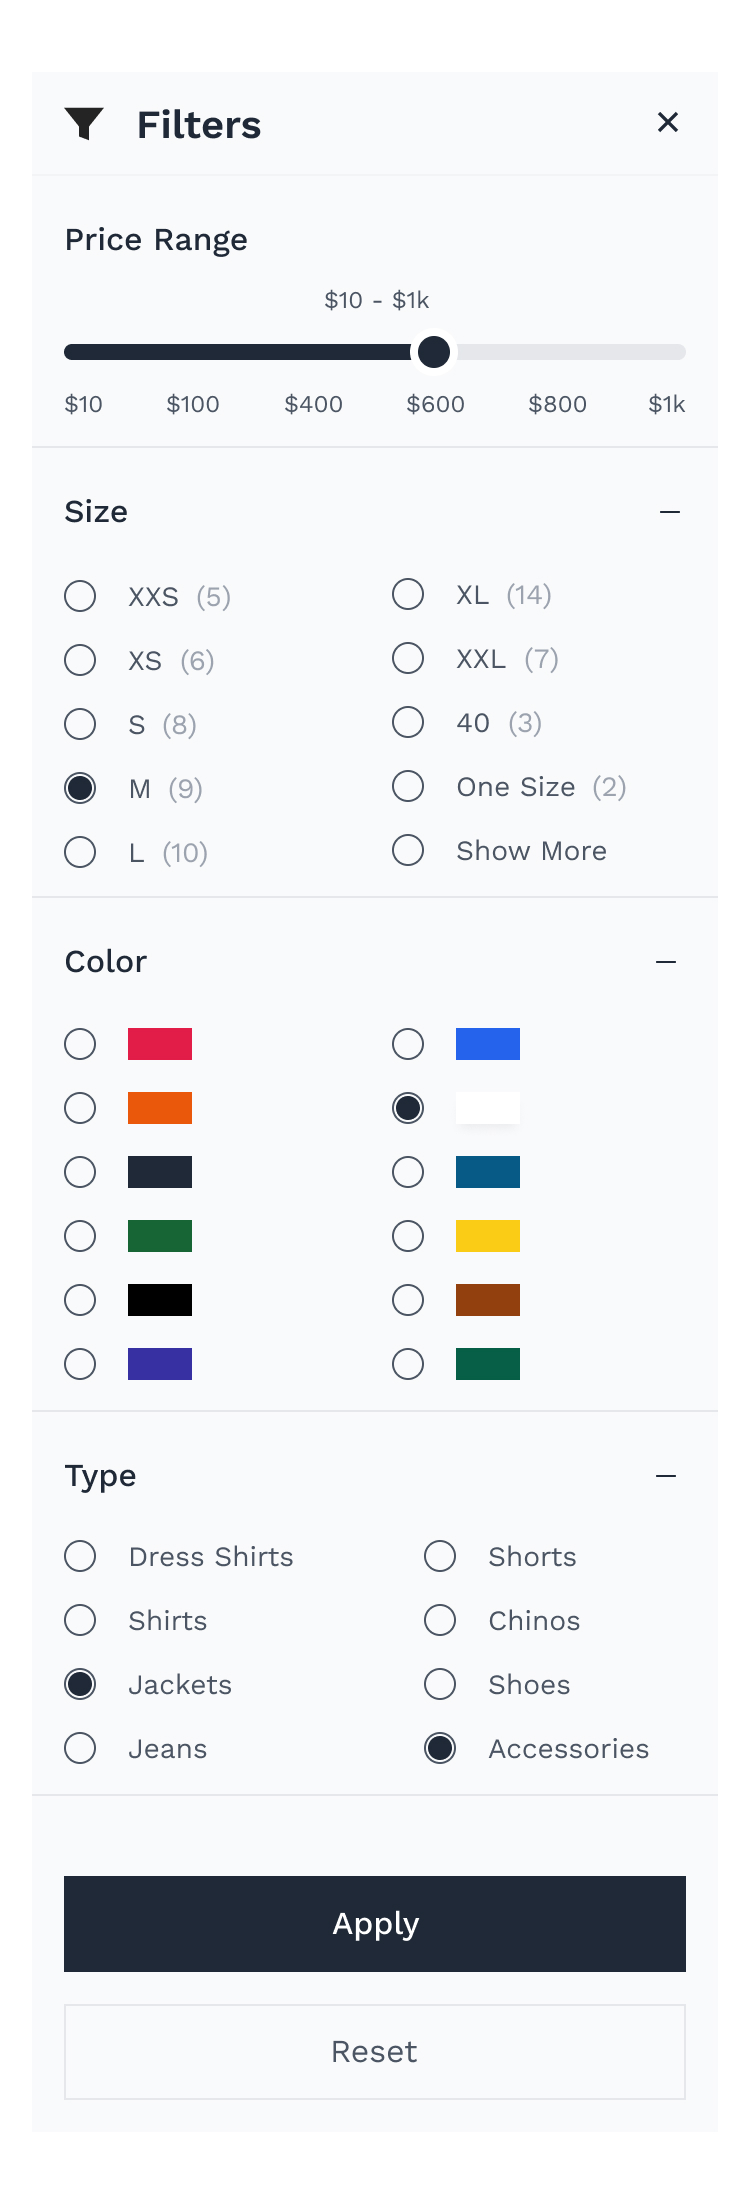Screen dimensions: 750x2204
Task: Deselect the Accessories type option
Action: tap(440, 1748)
